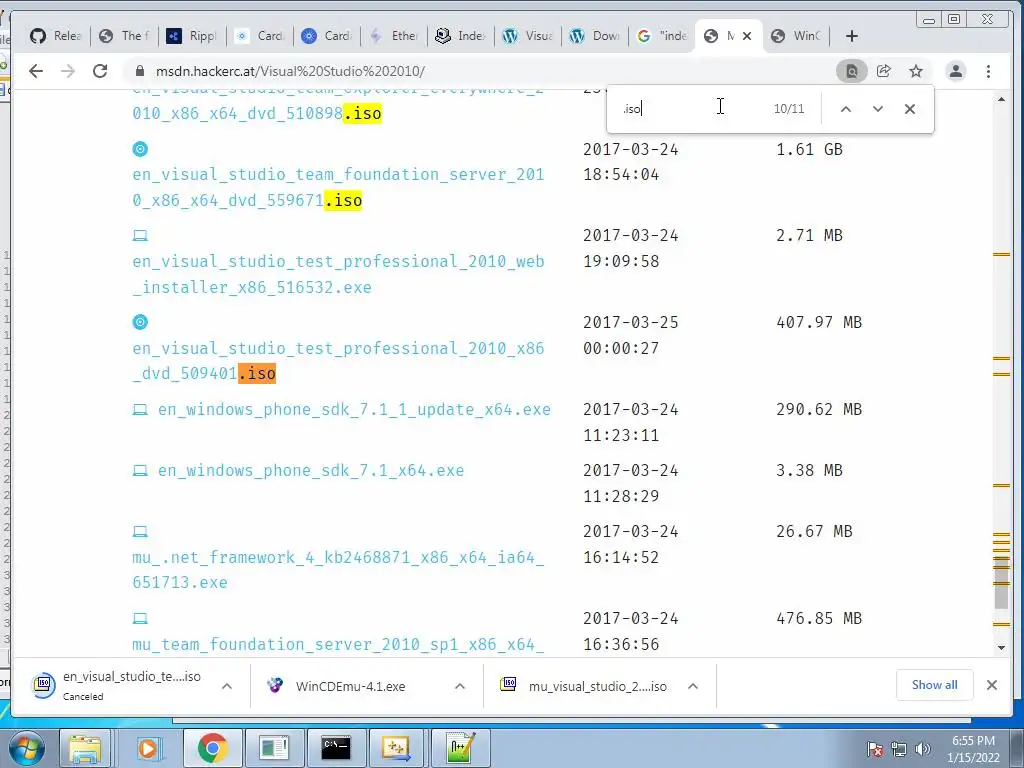
Task: Open Windows Explorer from taskbar
Action: [86, 748]
